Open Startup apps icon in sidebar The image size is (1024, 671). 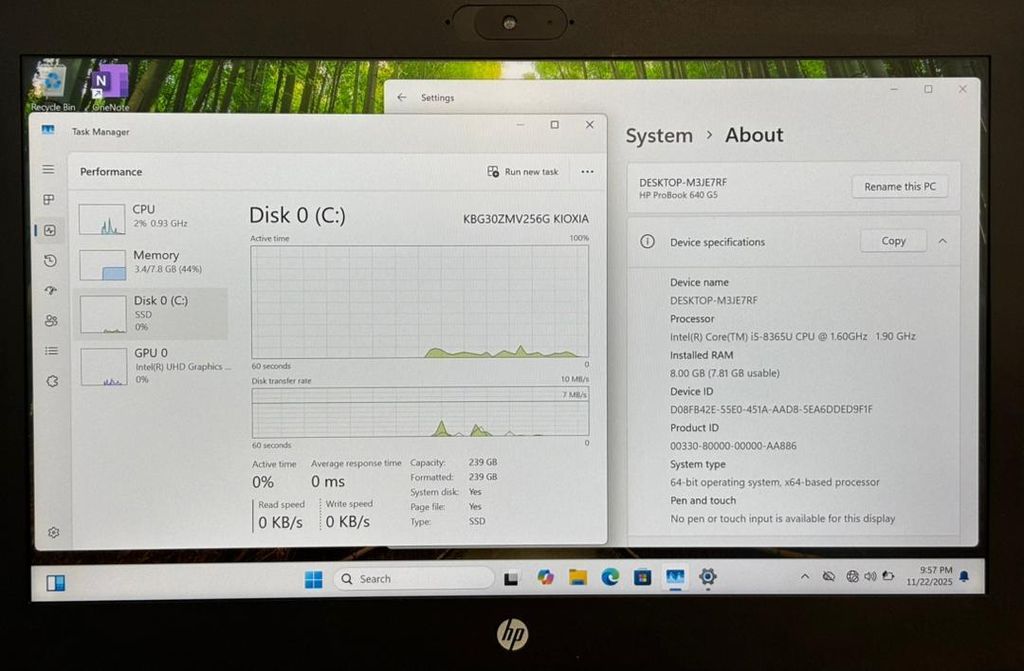50,291
